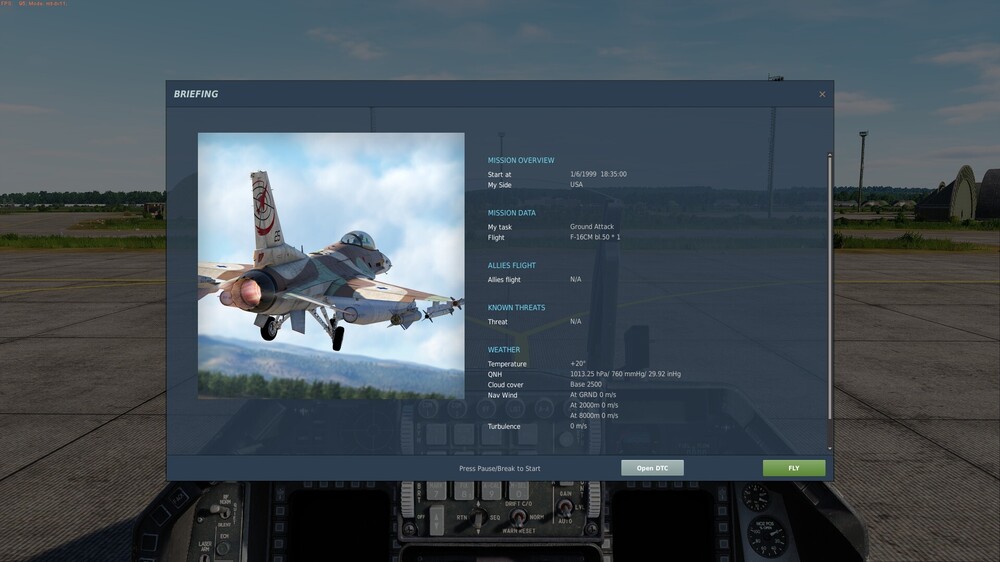
Task: Click the NOZ POS gauge
Action: coord(767,537)
